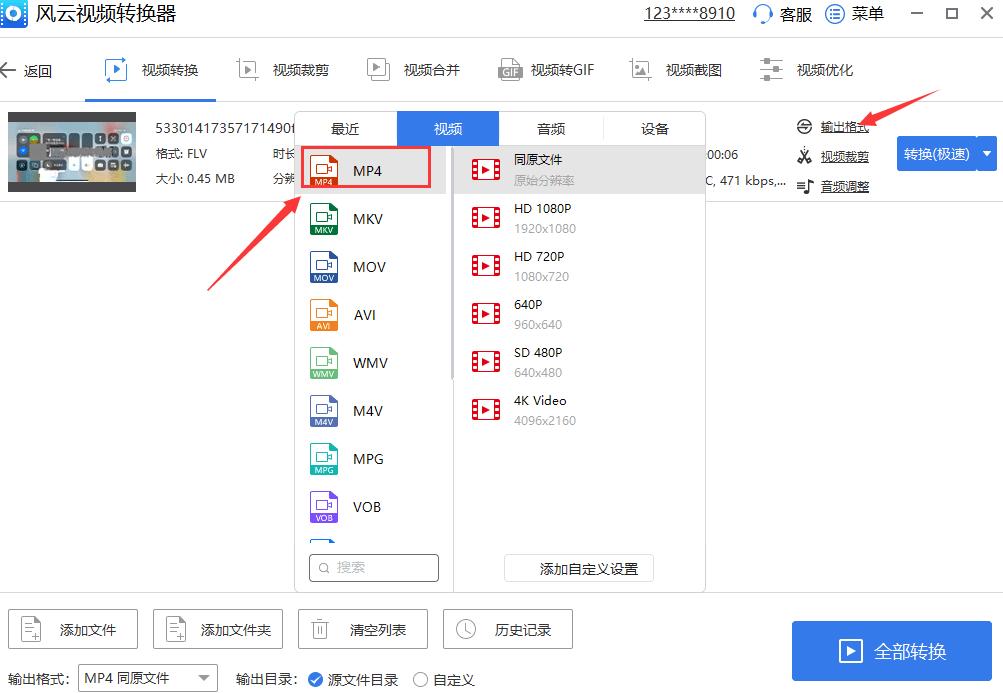Image resolution: width=1003 pixels, height=693 pixels.
Task: Select the 自定义 output directory radio
Action: point(420,679)
